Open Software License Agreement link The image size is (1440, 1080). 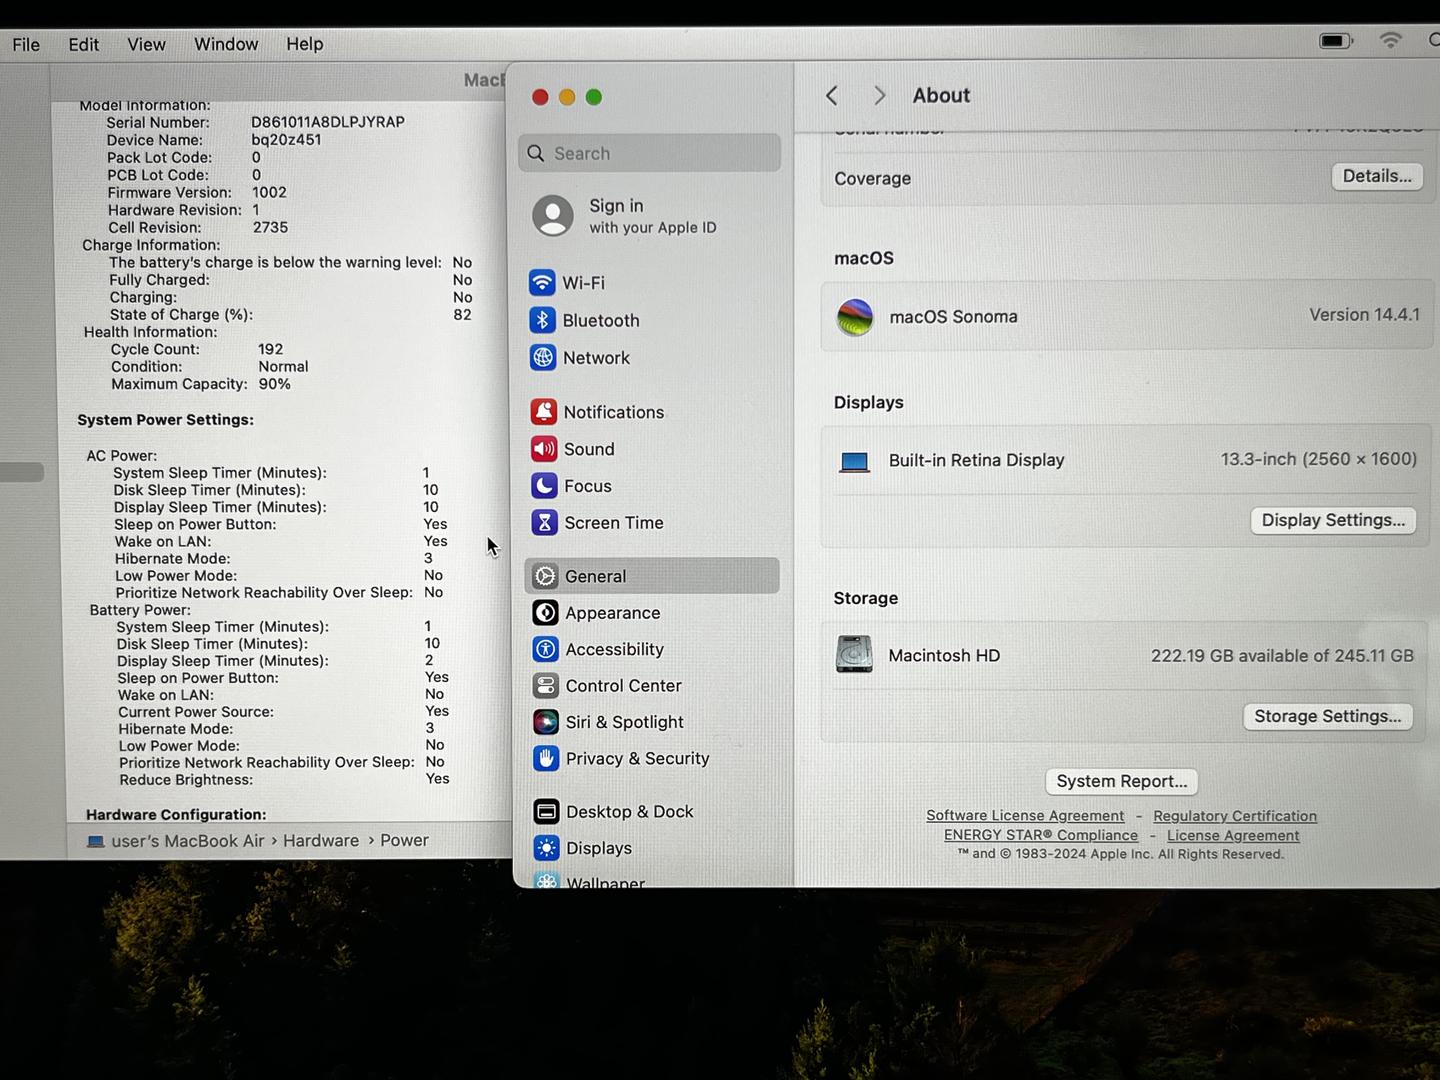(x=1025, y=816)
